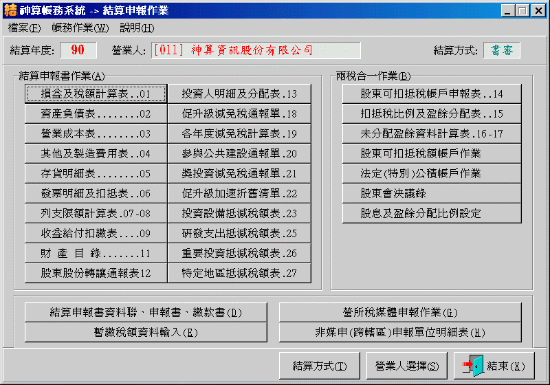
Task: Click the 結算方式 field showing 書審
Action: pyautogui.click(x=502, y=50)
